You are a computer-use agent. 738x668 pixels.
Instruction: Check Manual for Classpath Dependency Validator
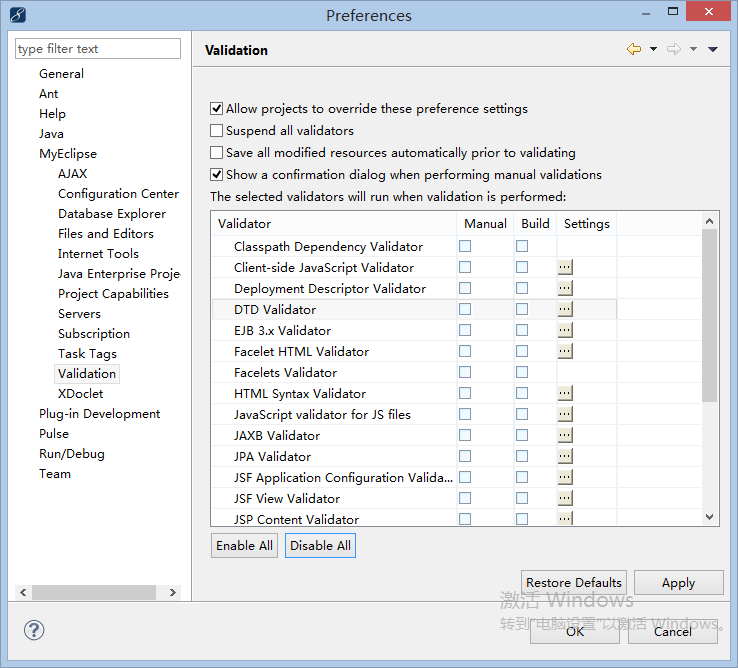coord(465,246)
